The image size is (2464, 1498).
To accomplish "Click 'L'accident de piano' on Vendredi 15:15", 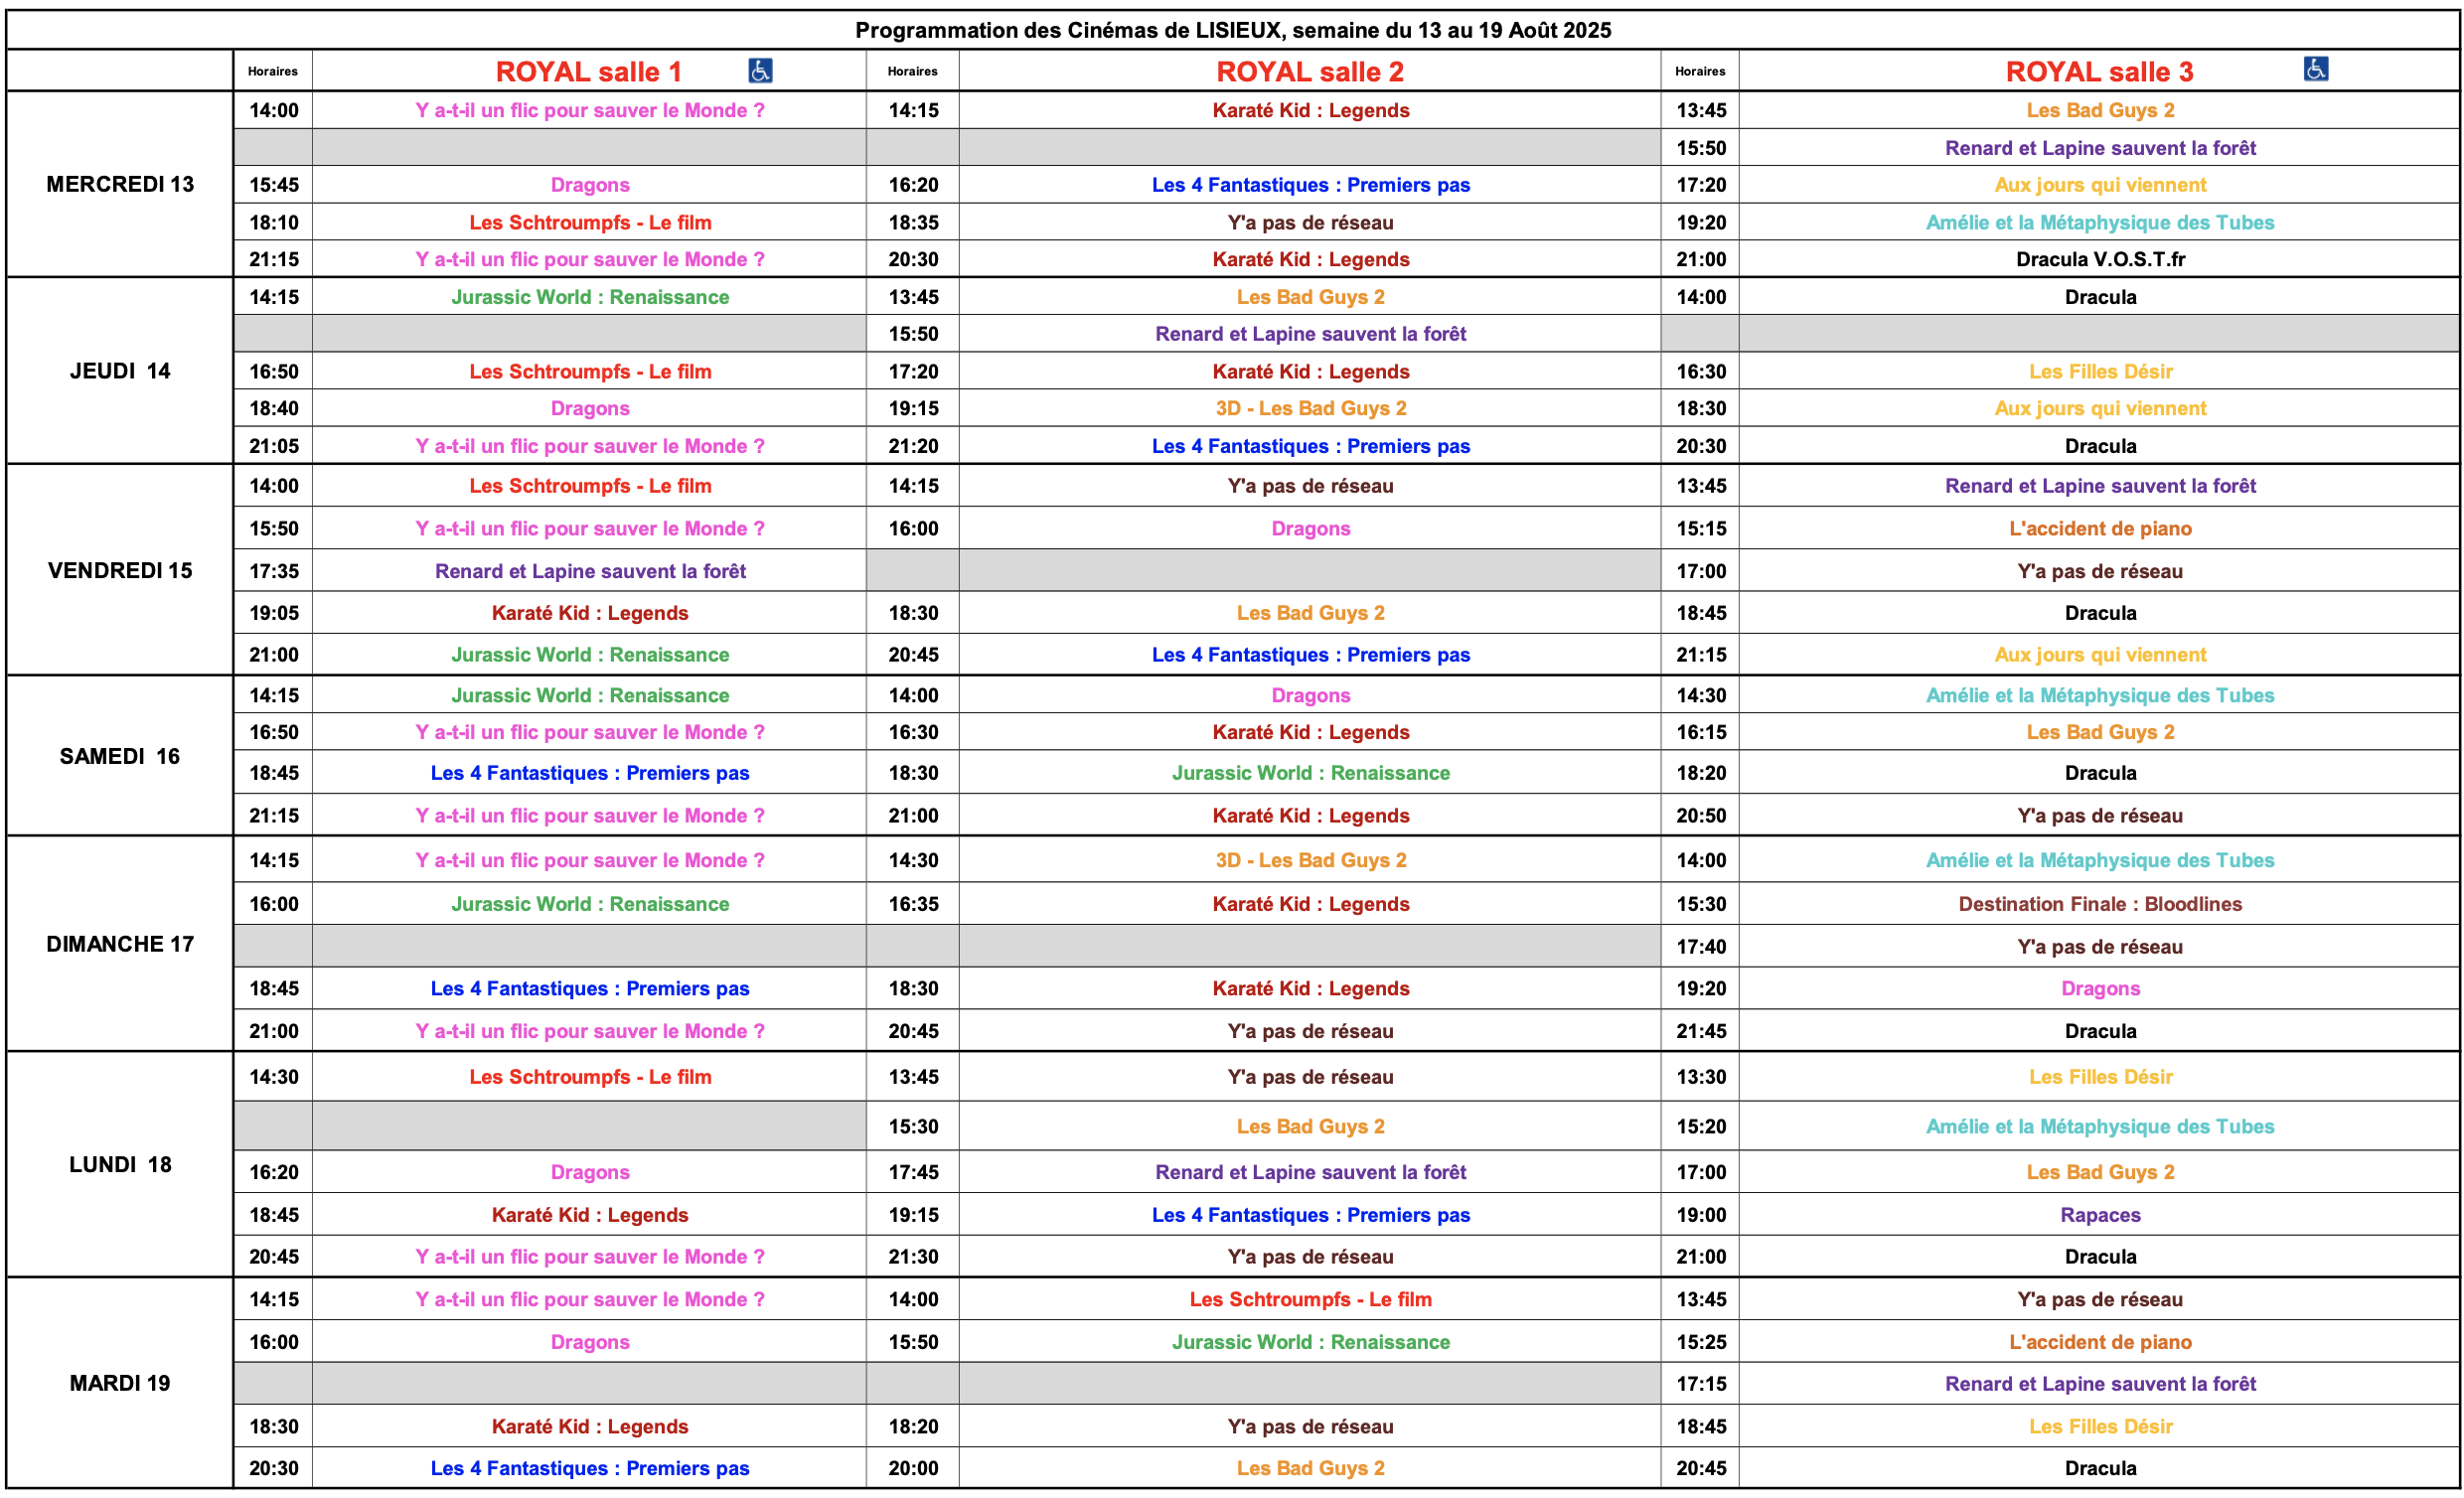I will click(2100, 528).
